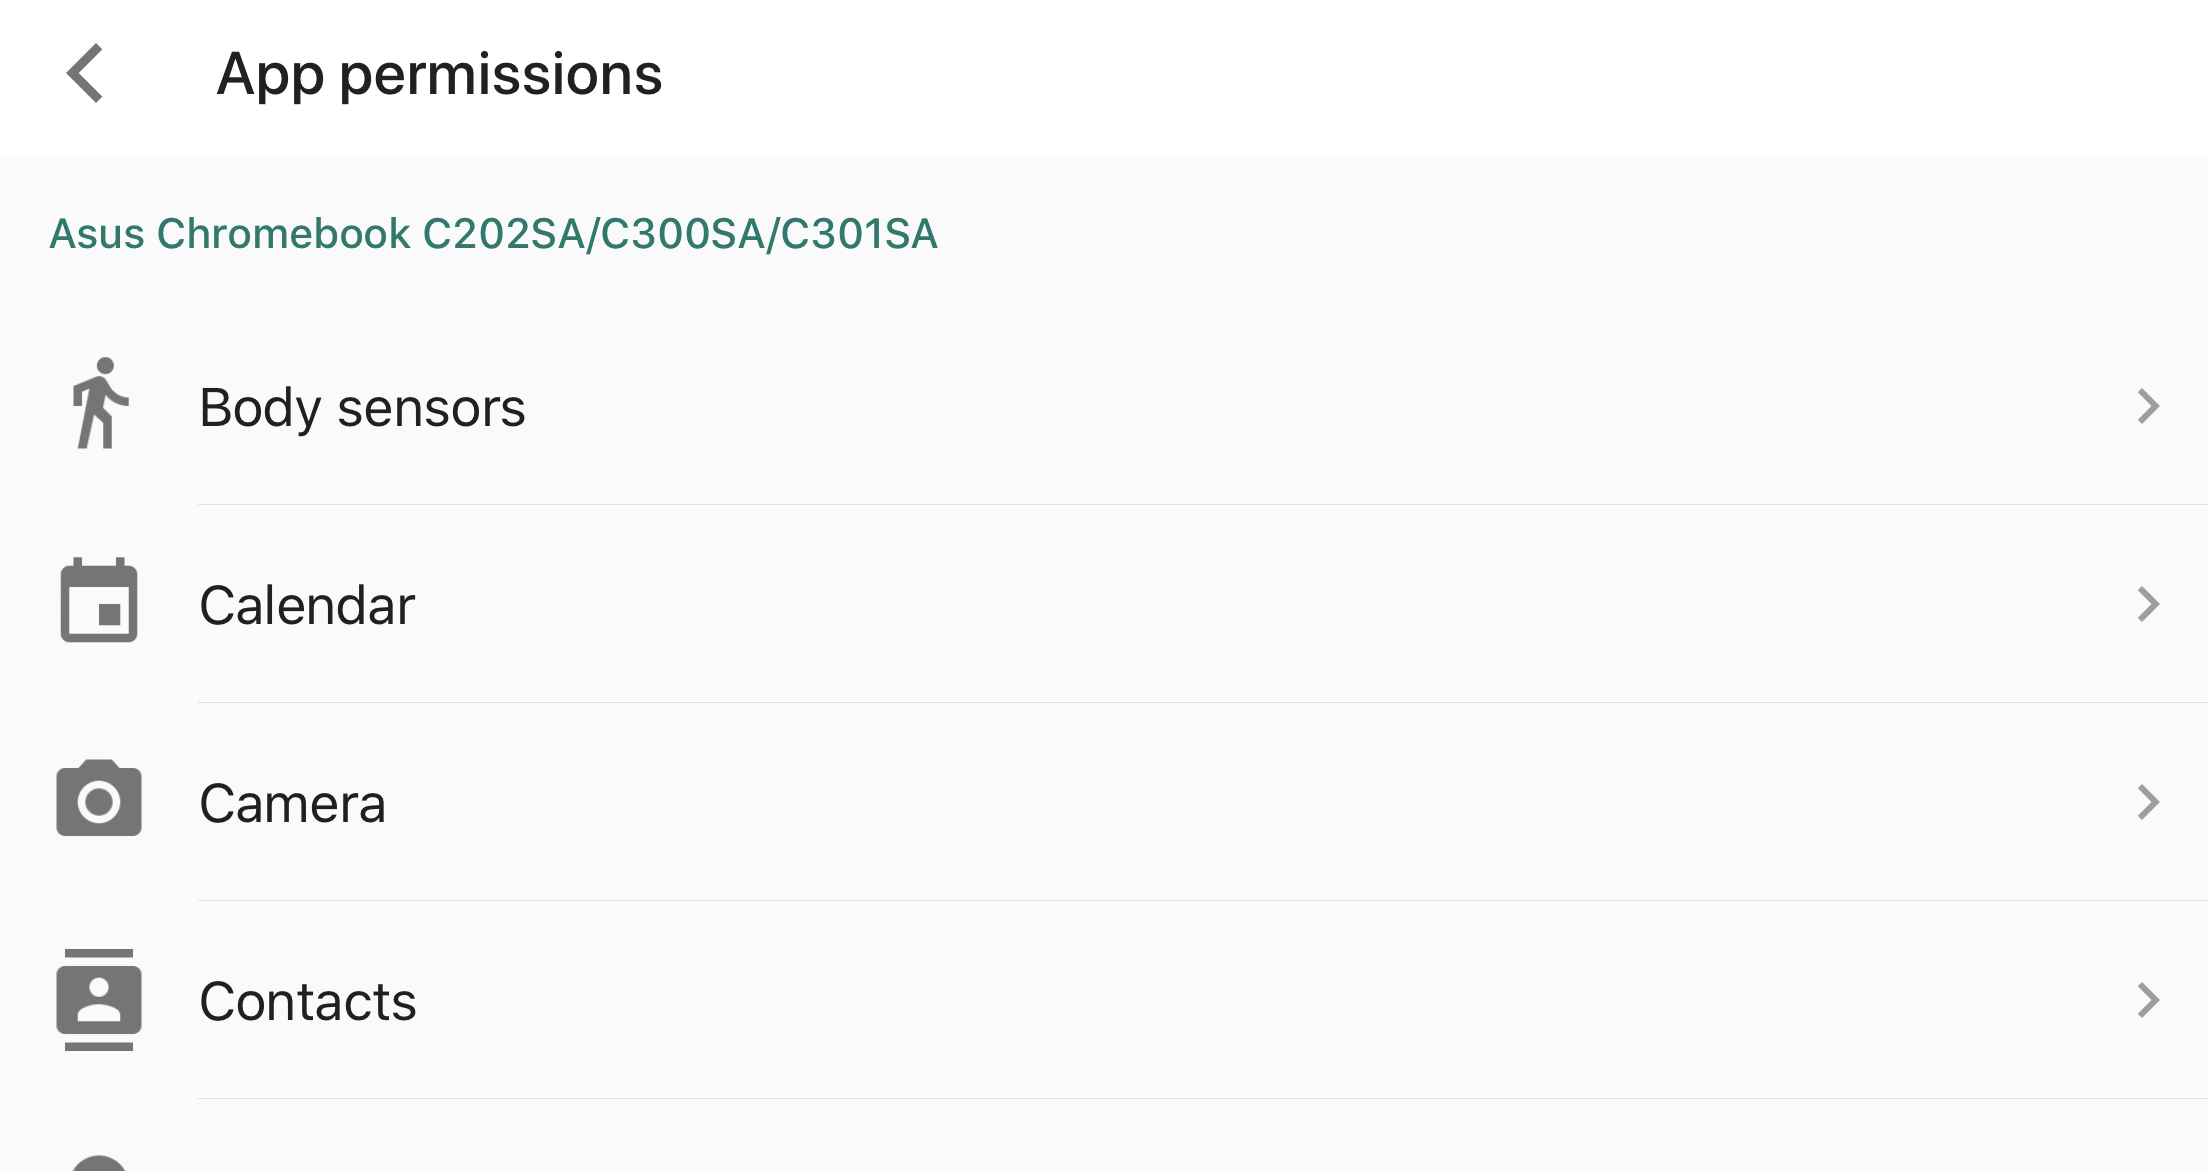Image resolution: width=2208 pixels, height=1171 pixels.
Task: Click the Asus Chromebook C202SA/C300SA/C301SA heading
Action: (x=493, y=234)
